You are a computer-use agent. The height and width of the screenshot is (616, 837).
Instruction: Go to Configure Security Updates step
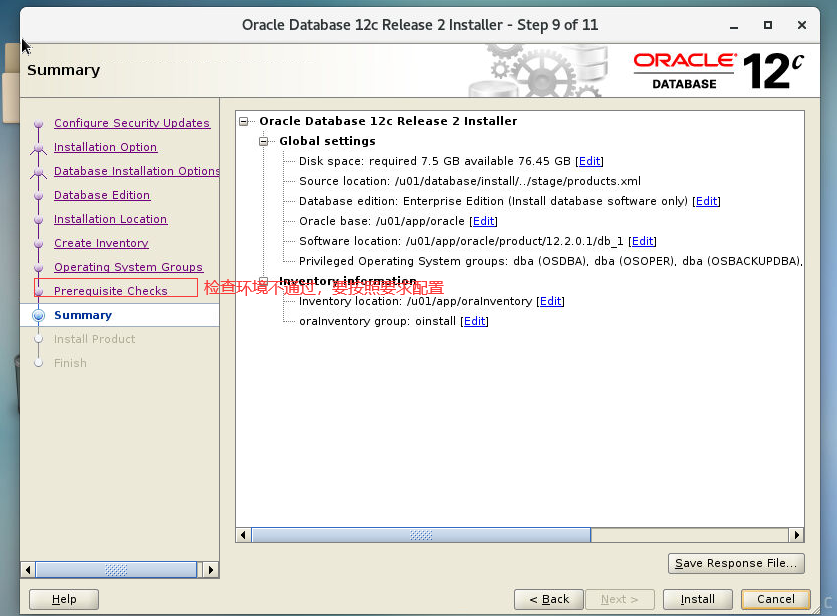[x=132, y=123]
